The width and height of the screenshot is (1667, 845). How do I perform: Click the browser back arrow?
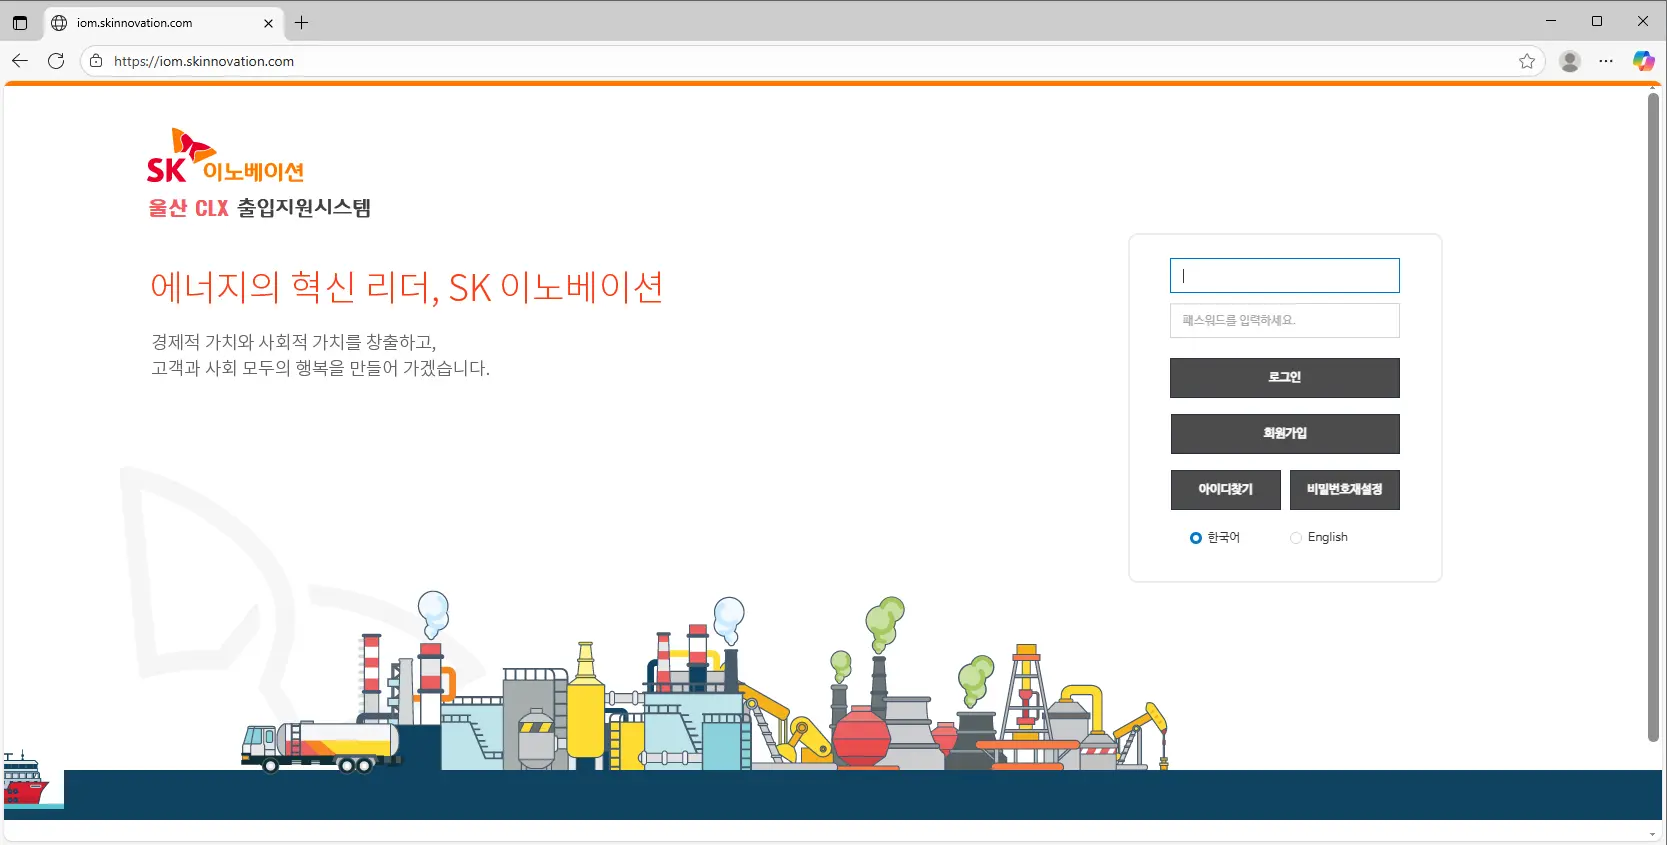20,61
